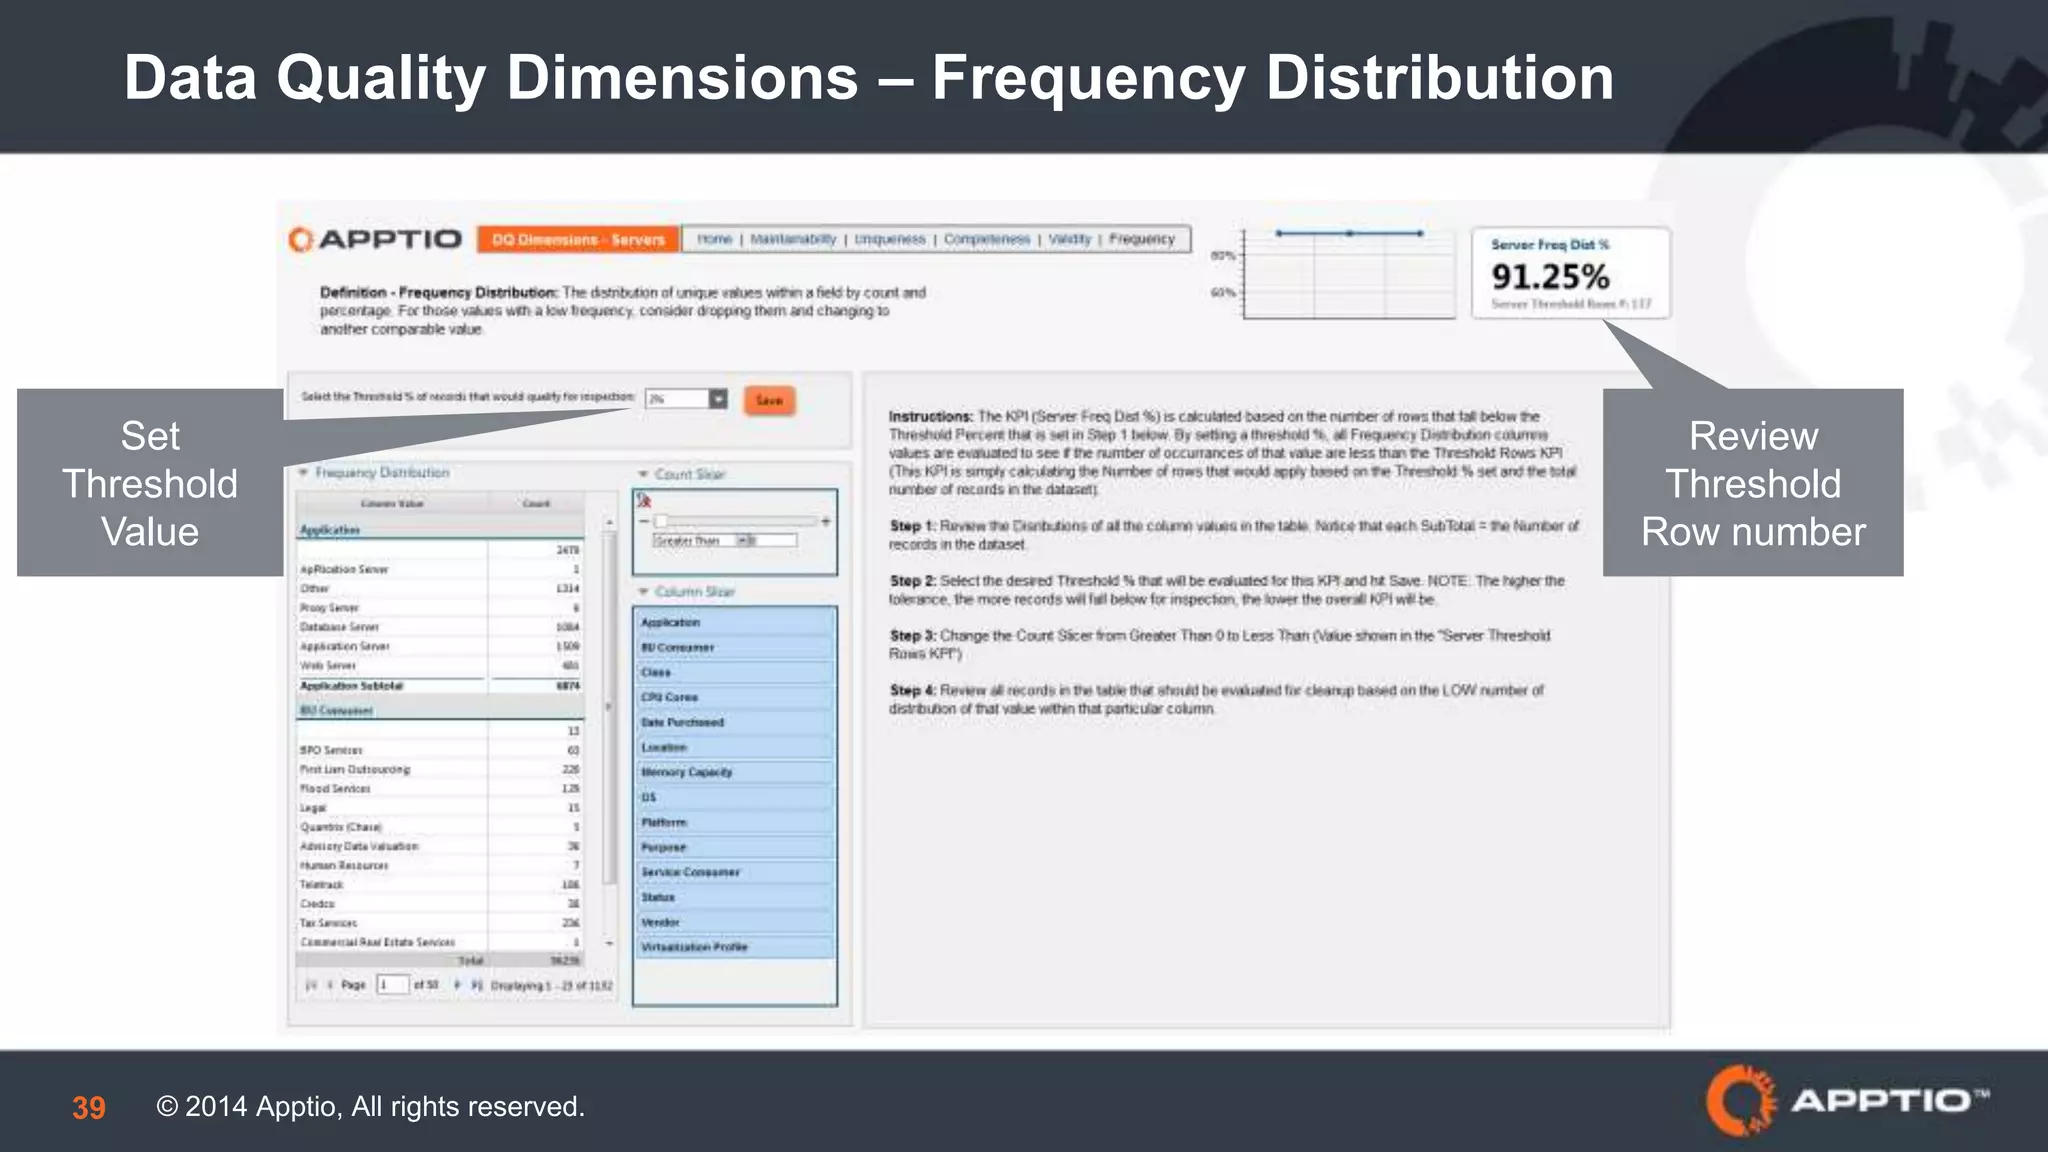The width and height of the screenshot is (2048, 1152).
Task: Click the plus icon on Count Slicer
Action: [x=826, y=522]
